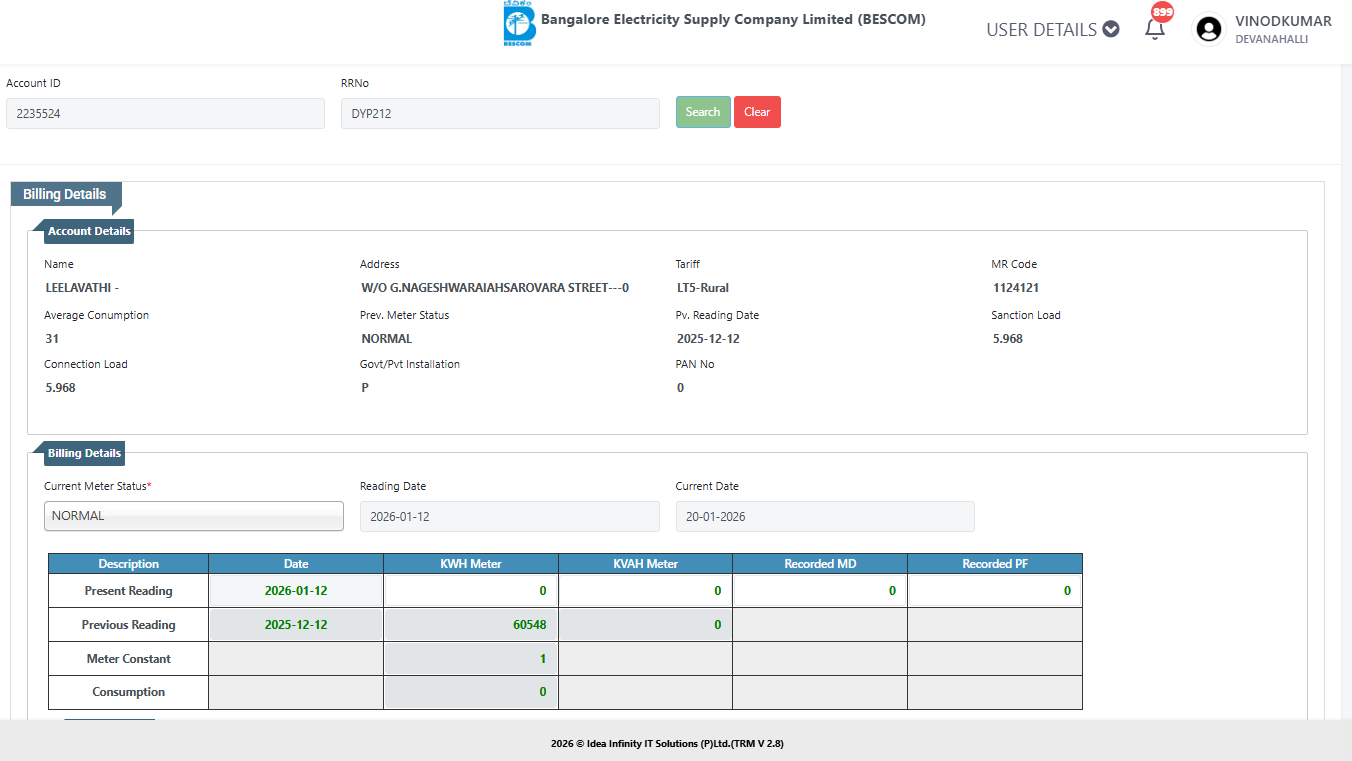The image size is (1352, 761).
Task: Click the user profile avatar icon
Action: coord(1209,30)
